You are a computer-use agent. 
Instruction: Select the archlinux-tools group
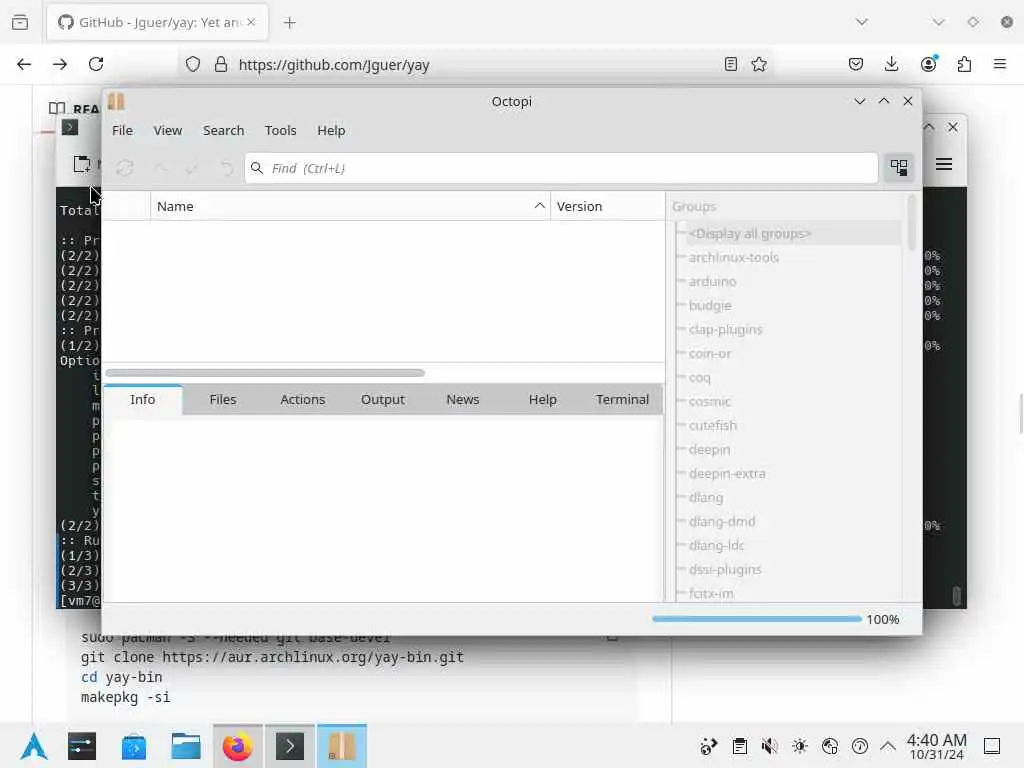point(733,257)
